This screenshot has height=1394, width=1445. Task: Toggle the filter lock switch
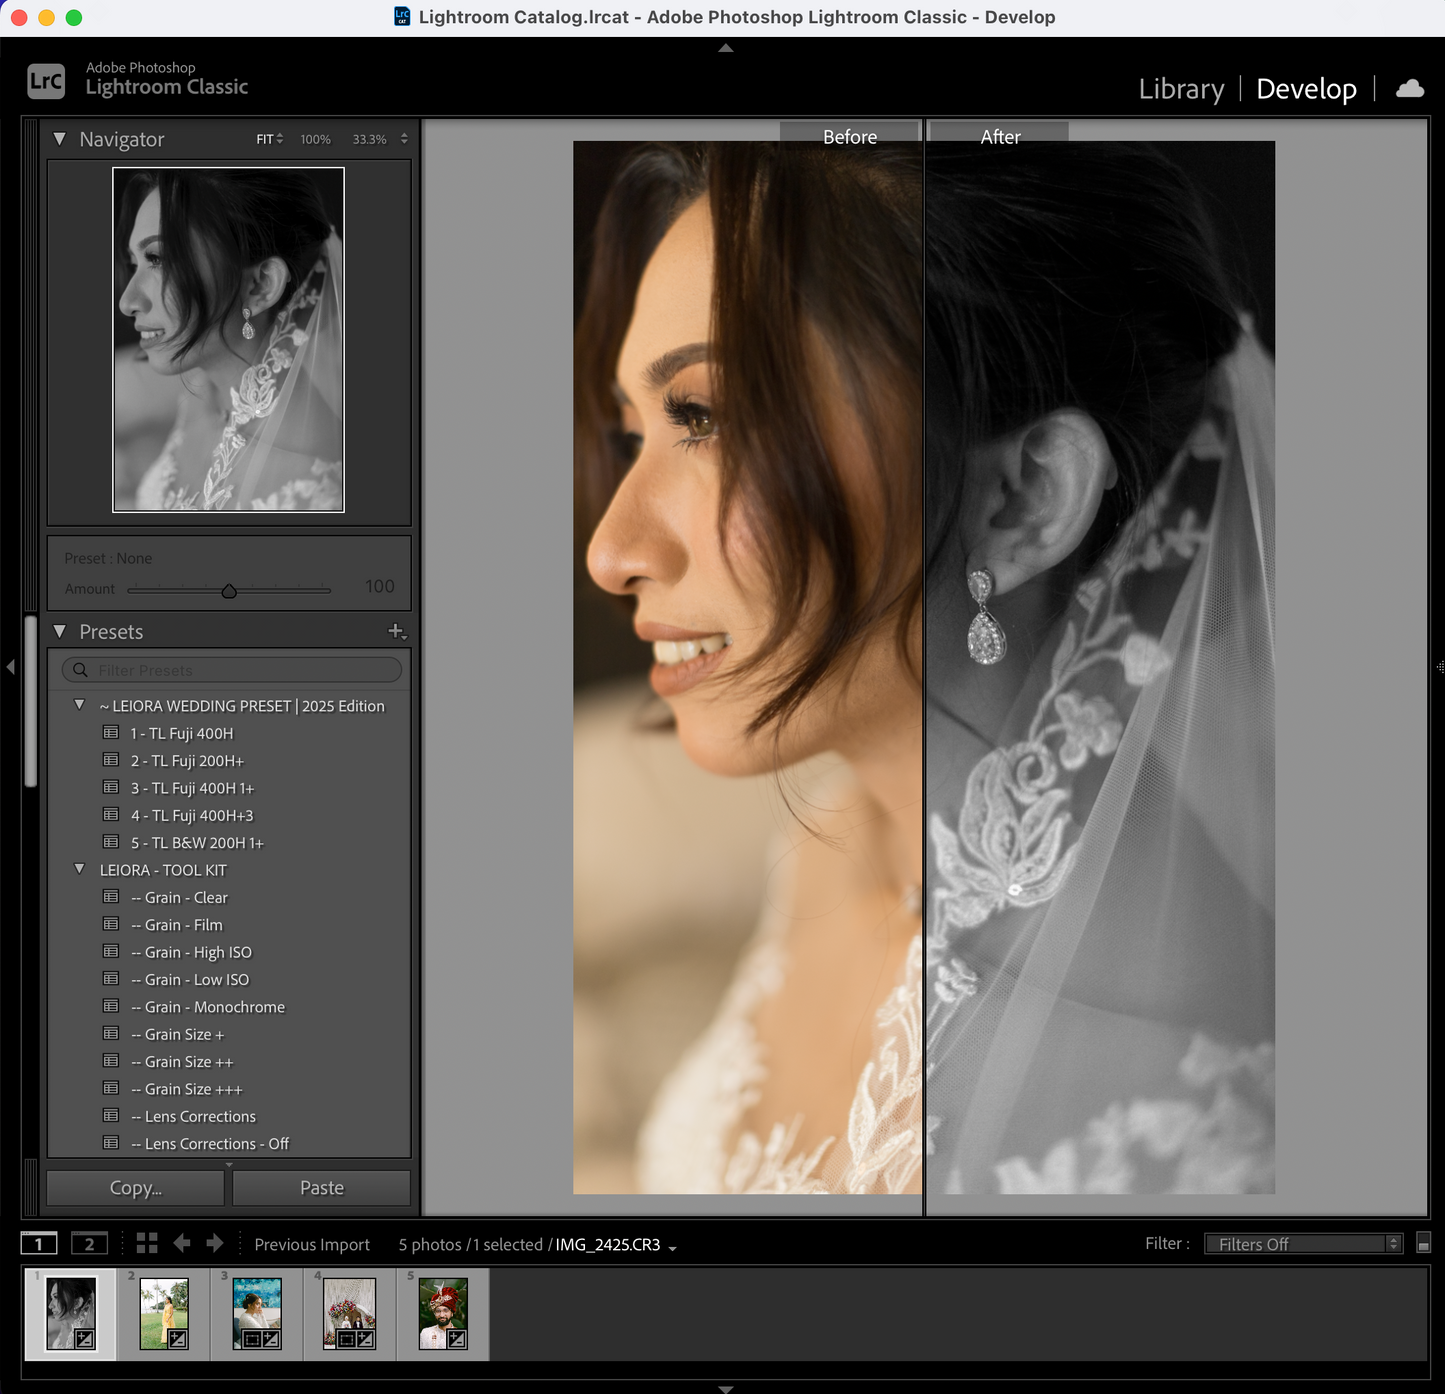[x=1424, y=1243]
